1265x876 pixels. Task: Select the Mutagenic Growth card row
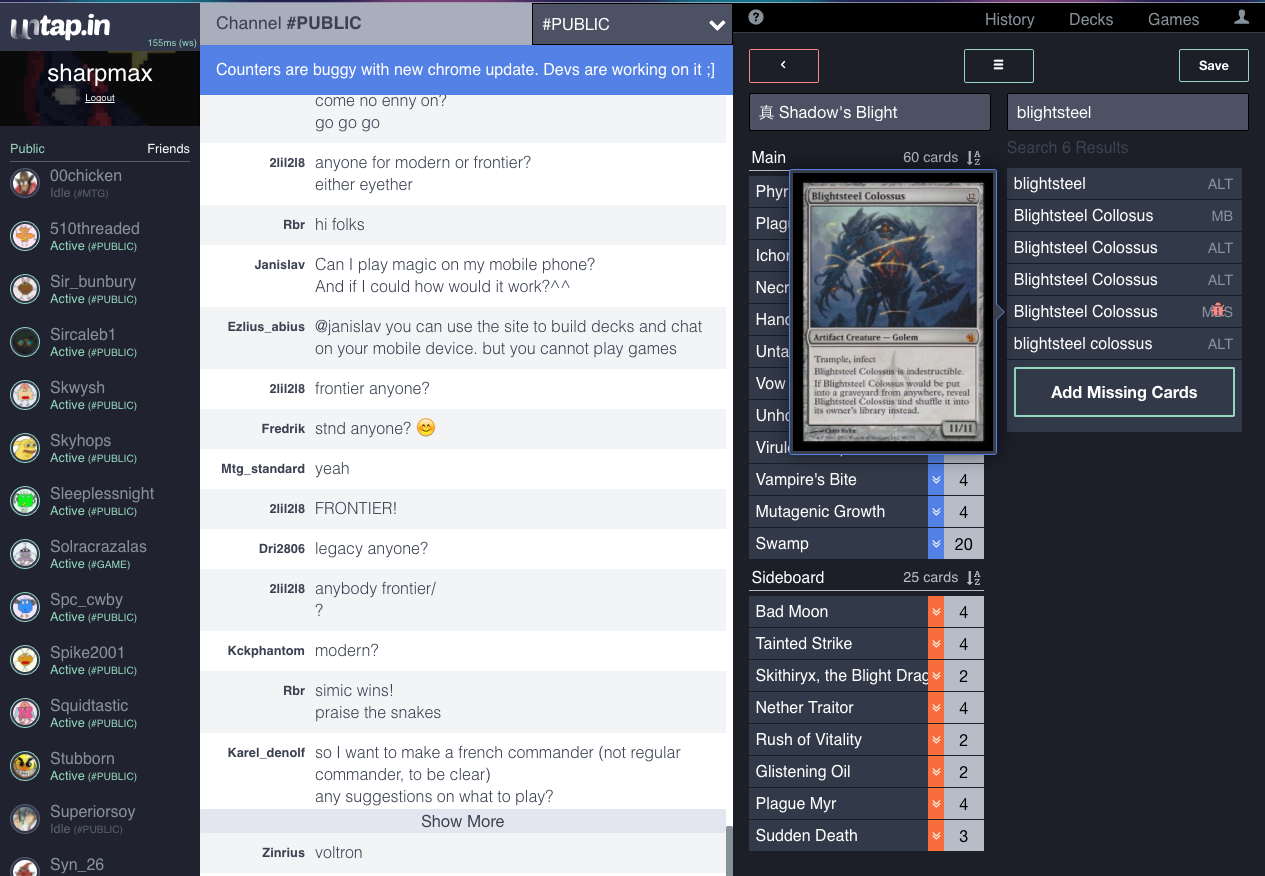tap(838, 512)
